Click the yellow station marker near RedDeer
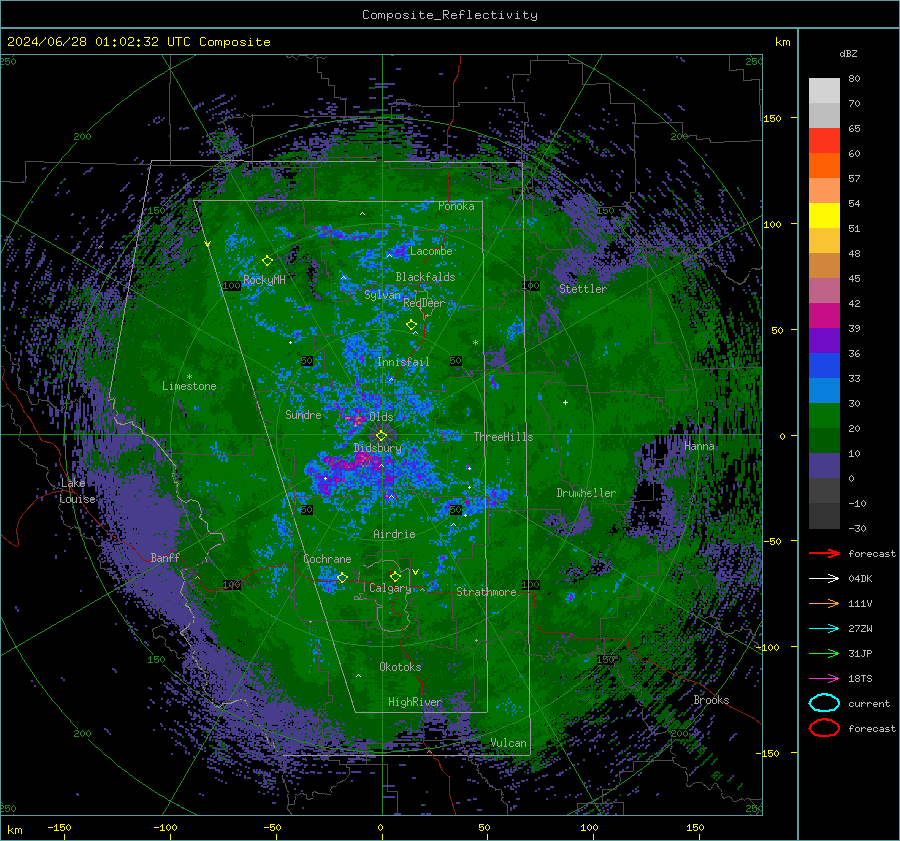This screenshot has height=841, width=900. coord(412,325)
